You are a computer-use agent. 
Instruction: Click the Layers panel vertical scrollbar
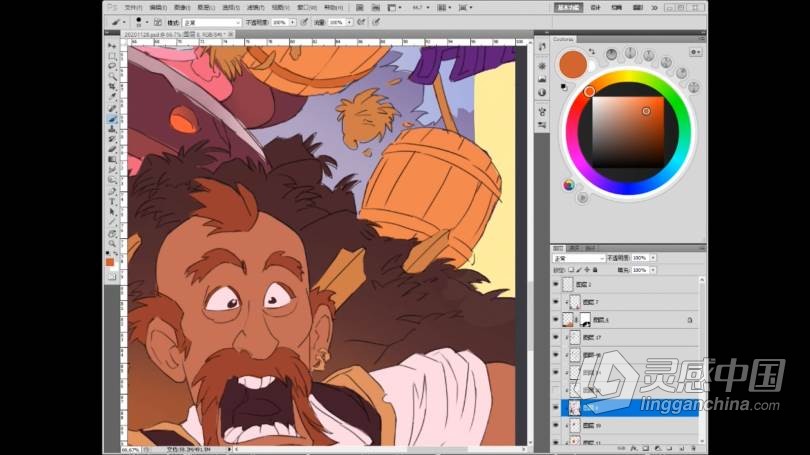[702, 360]
